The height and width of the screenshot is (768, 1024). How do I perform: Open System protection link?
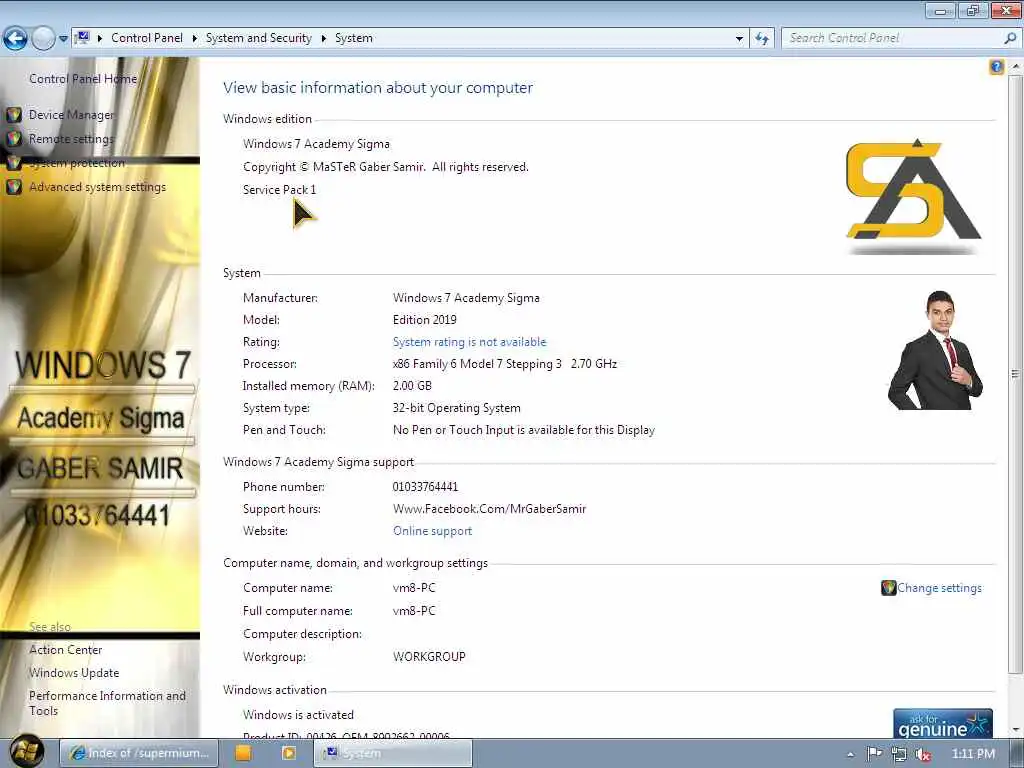tap(77, 163)
